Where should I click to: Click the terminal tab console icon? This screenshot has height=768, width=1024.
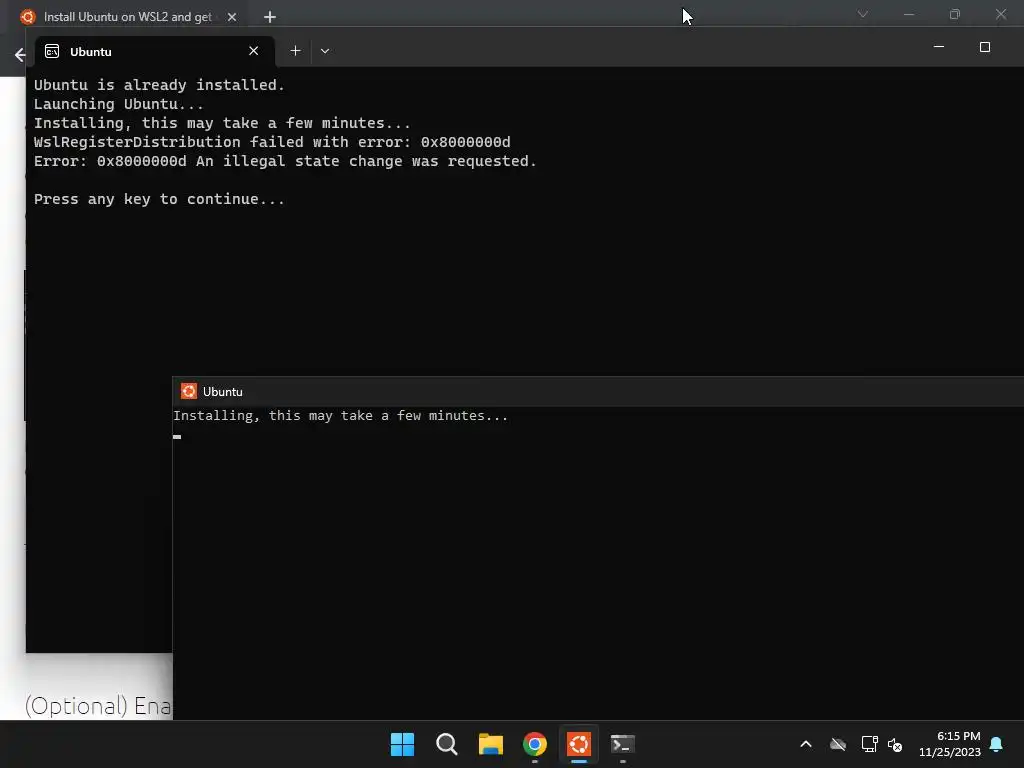[52, 51]
